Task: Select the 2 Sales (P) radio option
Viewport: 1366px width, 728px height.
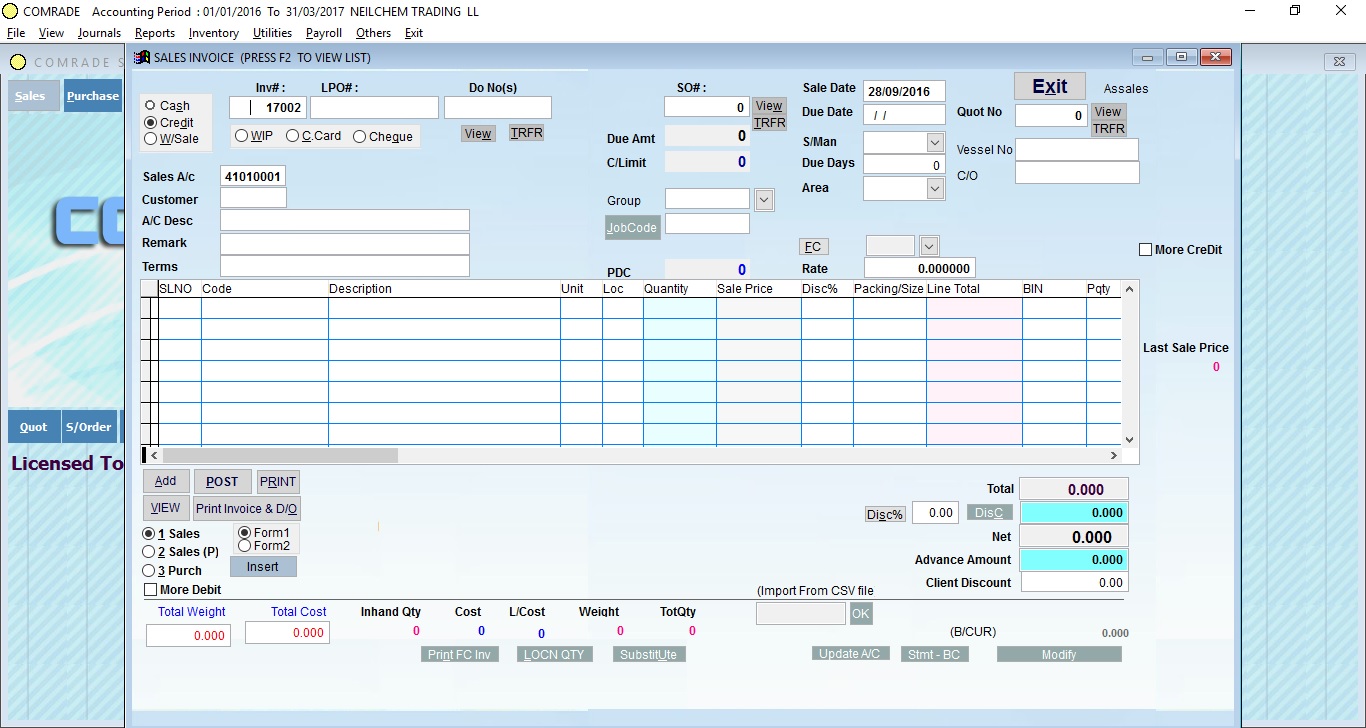Action: point(149,552)
